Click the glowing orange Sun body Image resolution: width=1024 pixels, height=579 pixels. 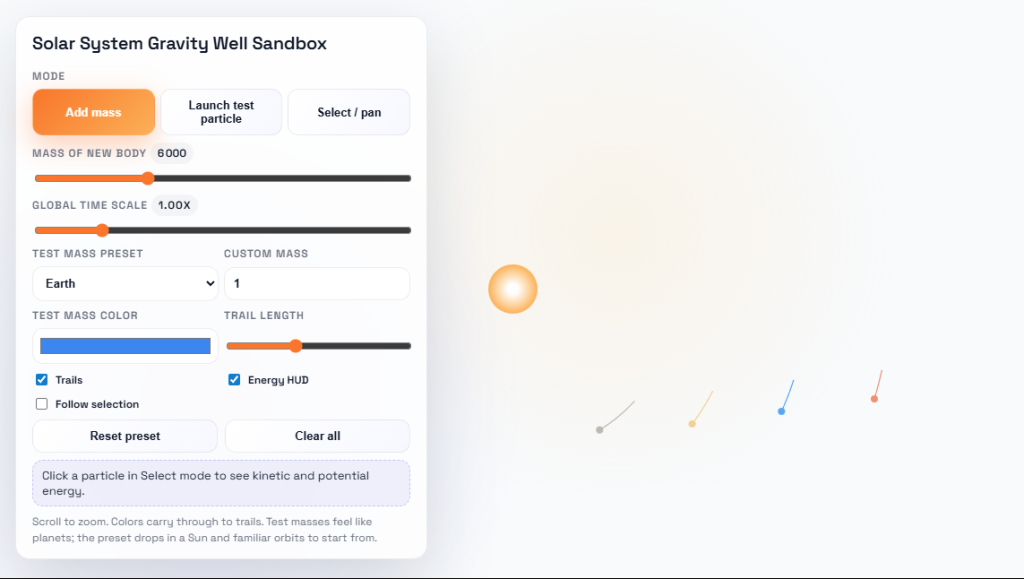pos(513,289)
